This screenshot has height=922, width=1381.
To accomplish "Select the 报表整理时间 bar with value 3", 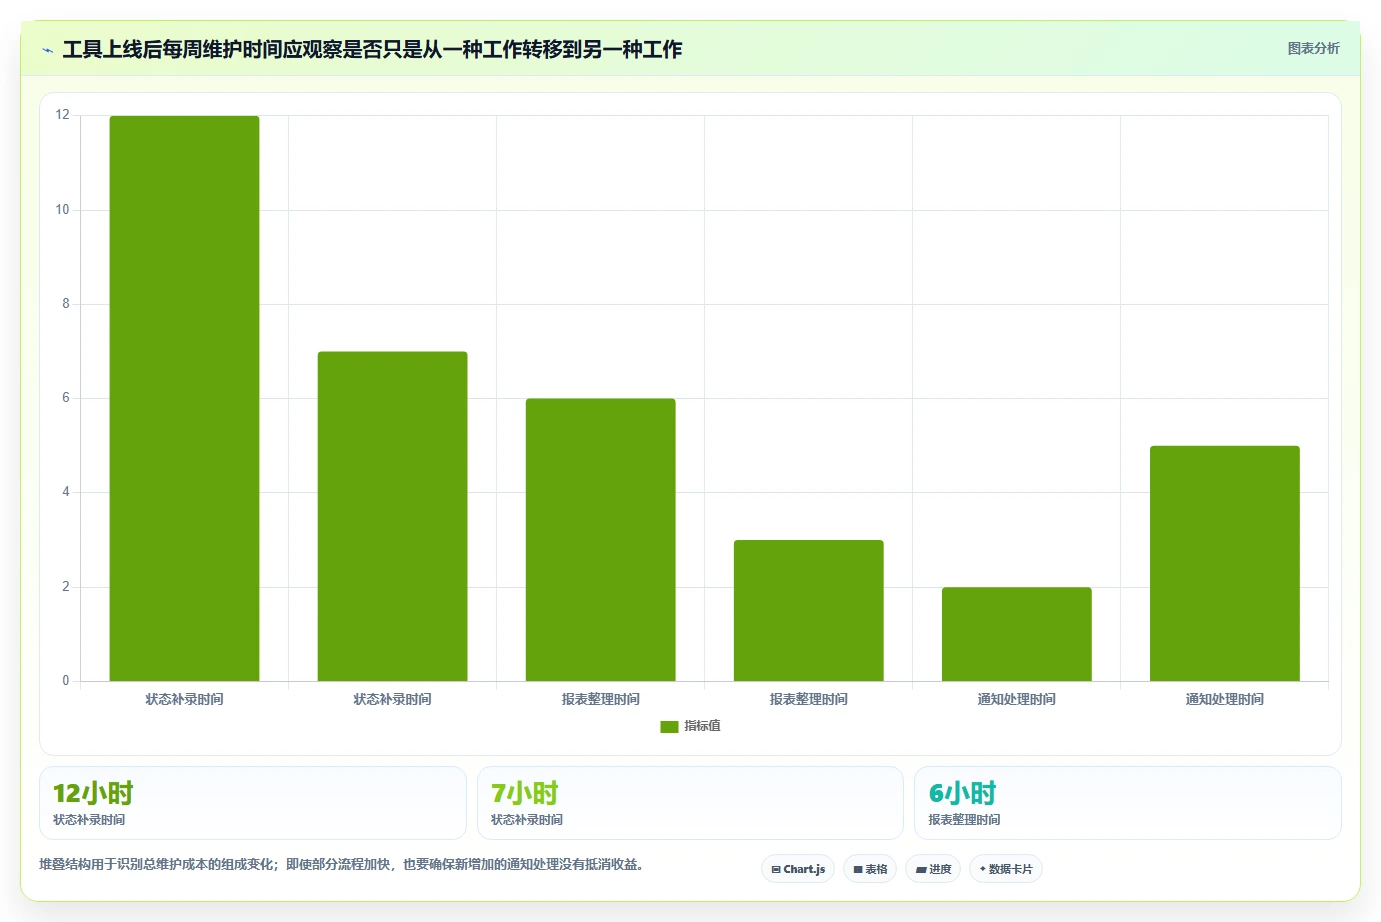I will (808, 611).
